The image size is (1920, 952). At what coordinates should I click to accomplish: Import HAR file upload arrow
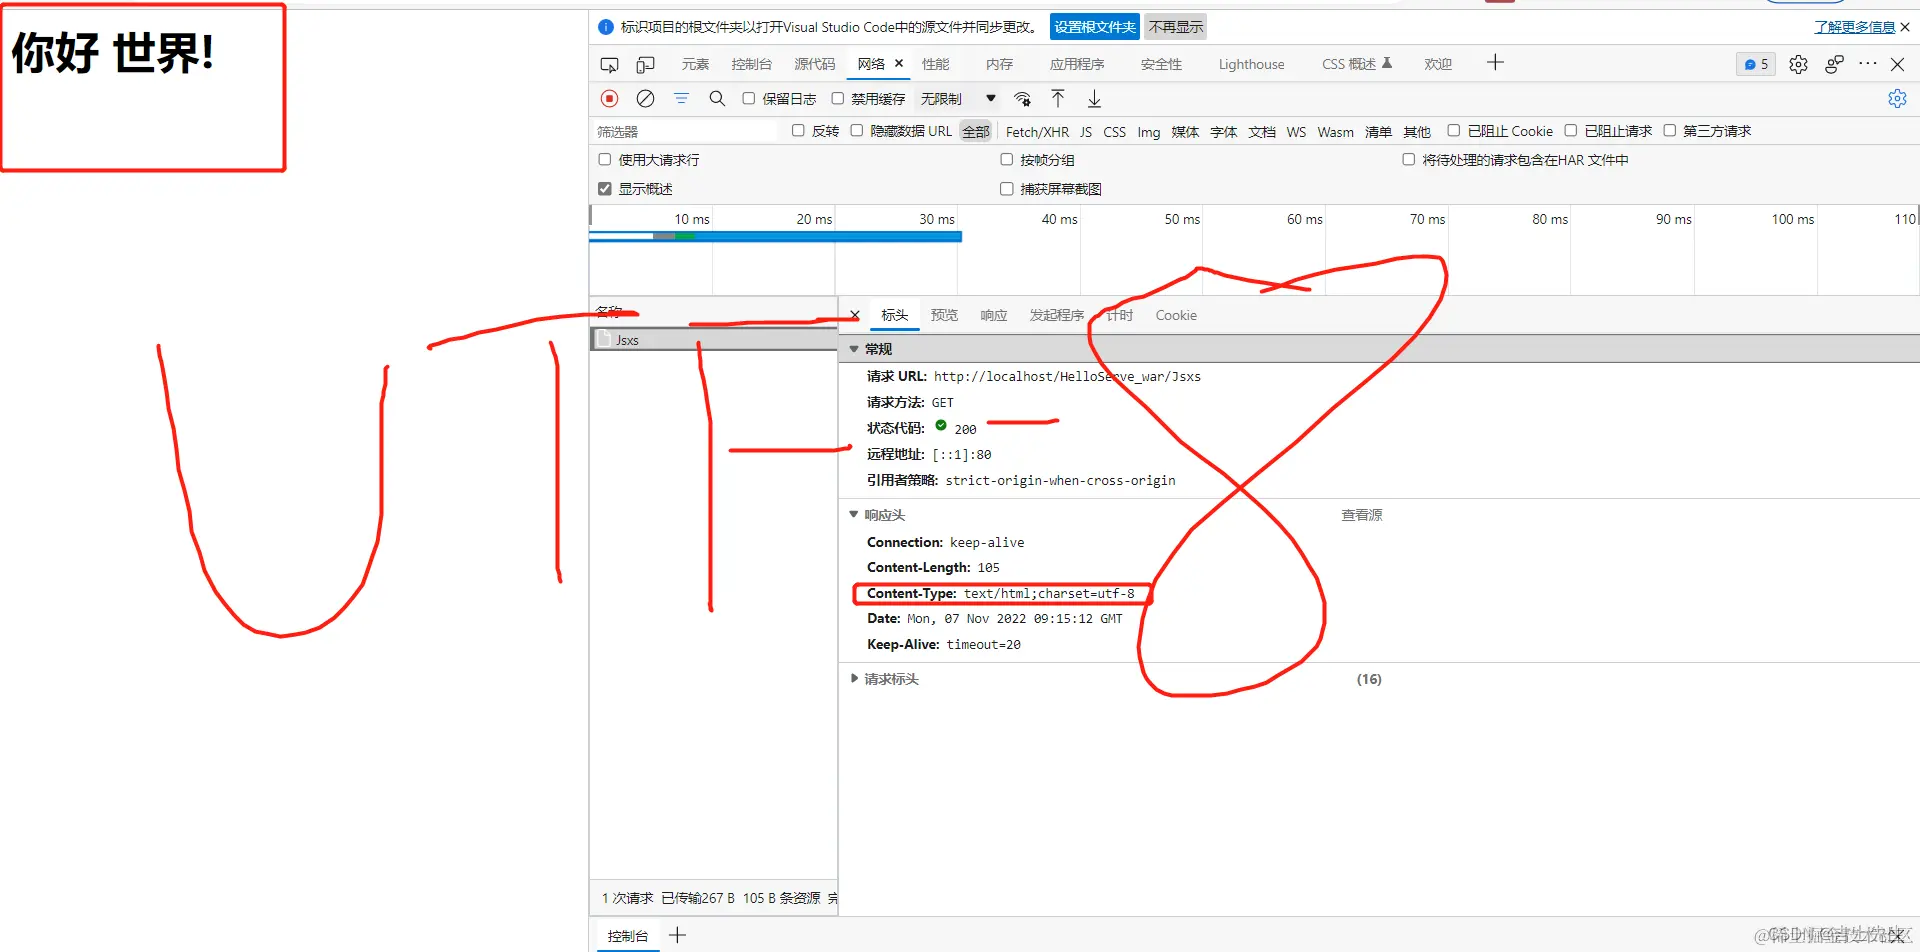coord(1058,98)
